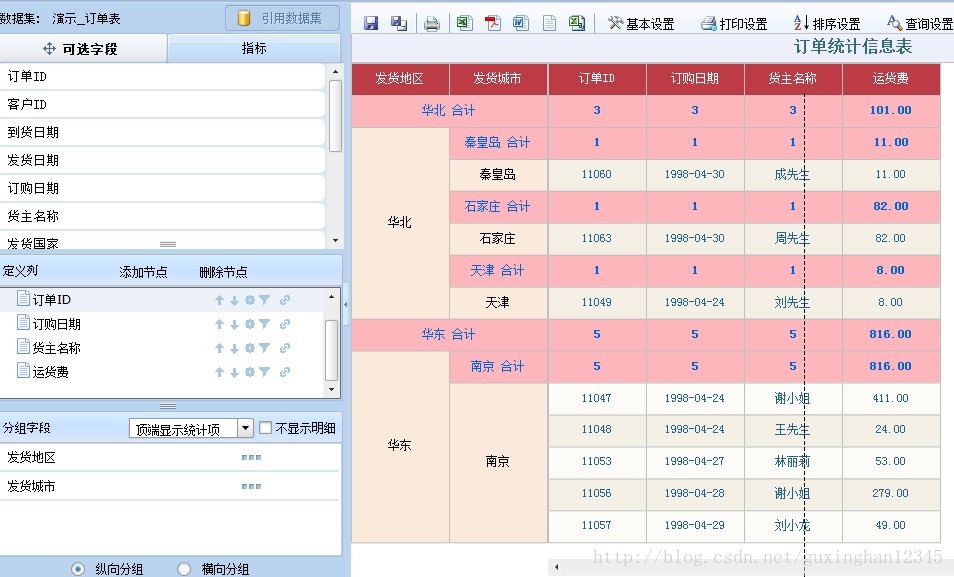Viewport: 954px width, 577px height.
Task: Click the Excel paged export icon
Action: 577,23
